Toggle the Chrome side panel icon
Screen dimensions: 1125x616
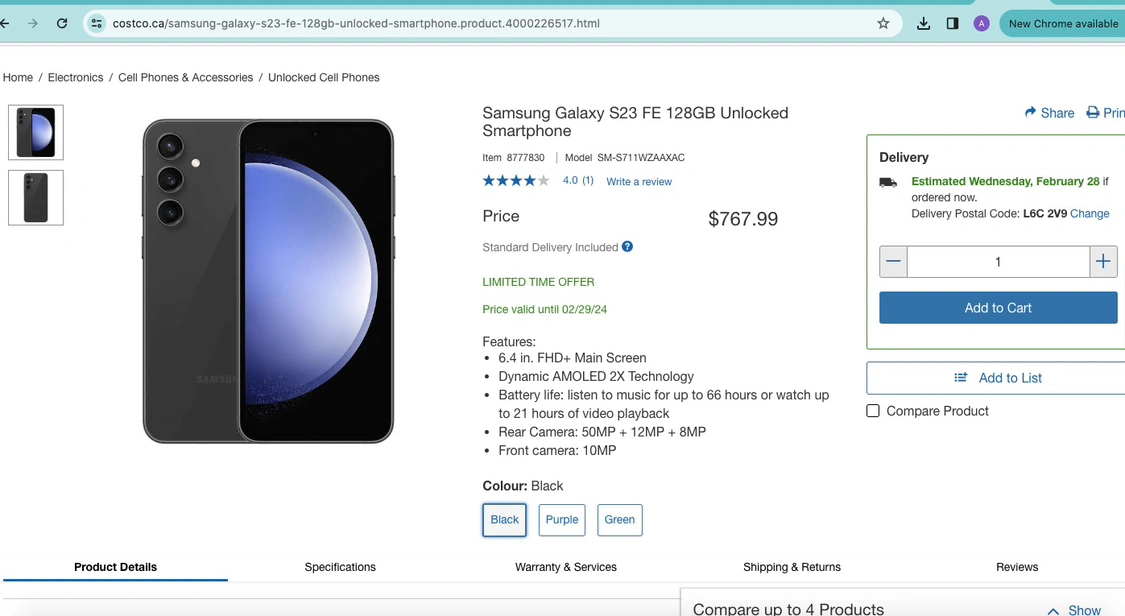952,23
